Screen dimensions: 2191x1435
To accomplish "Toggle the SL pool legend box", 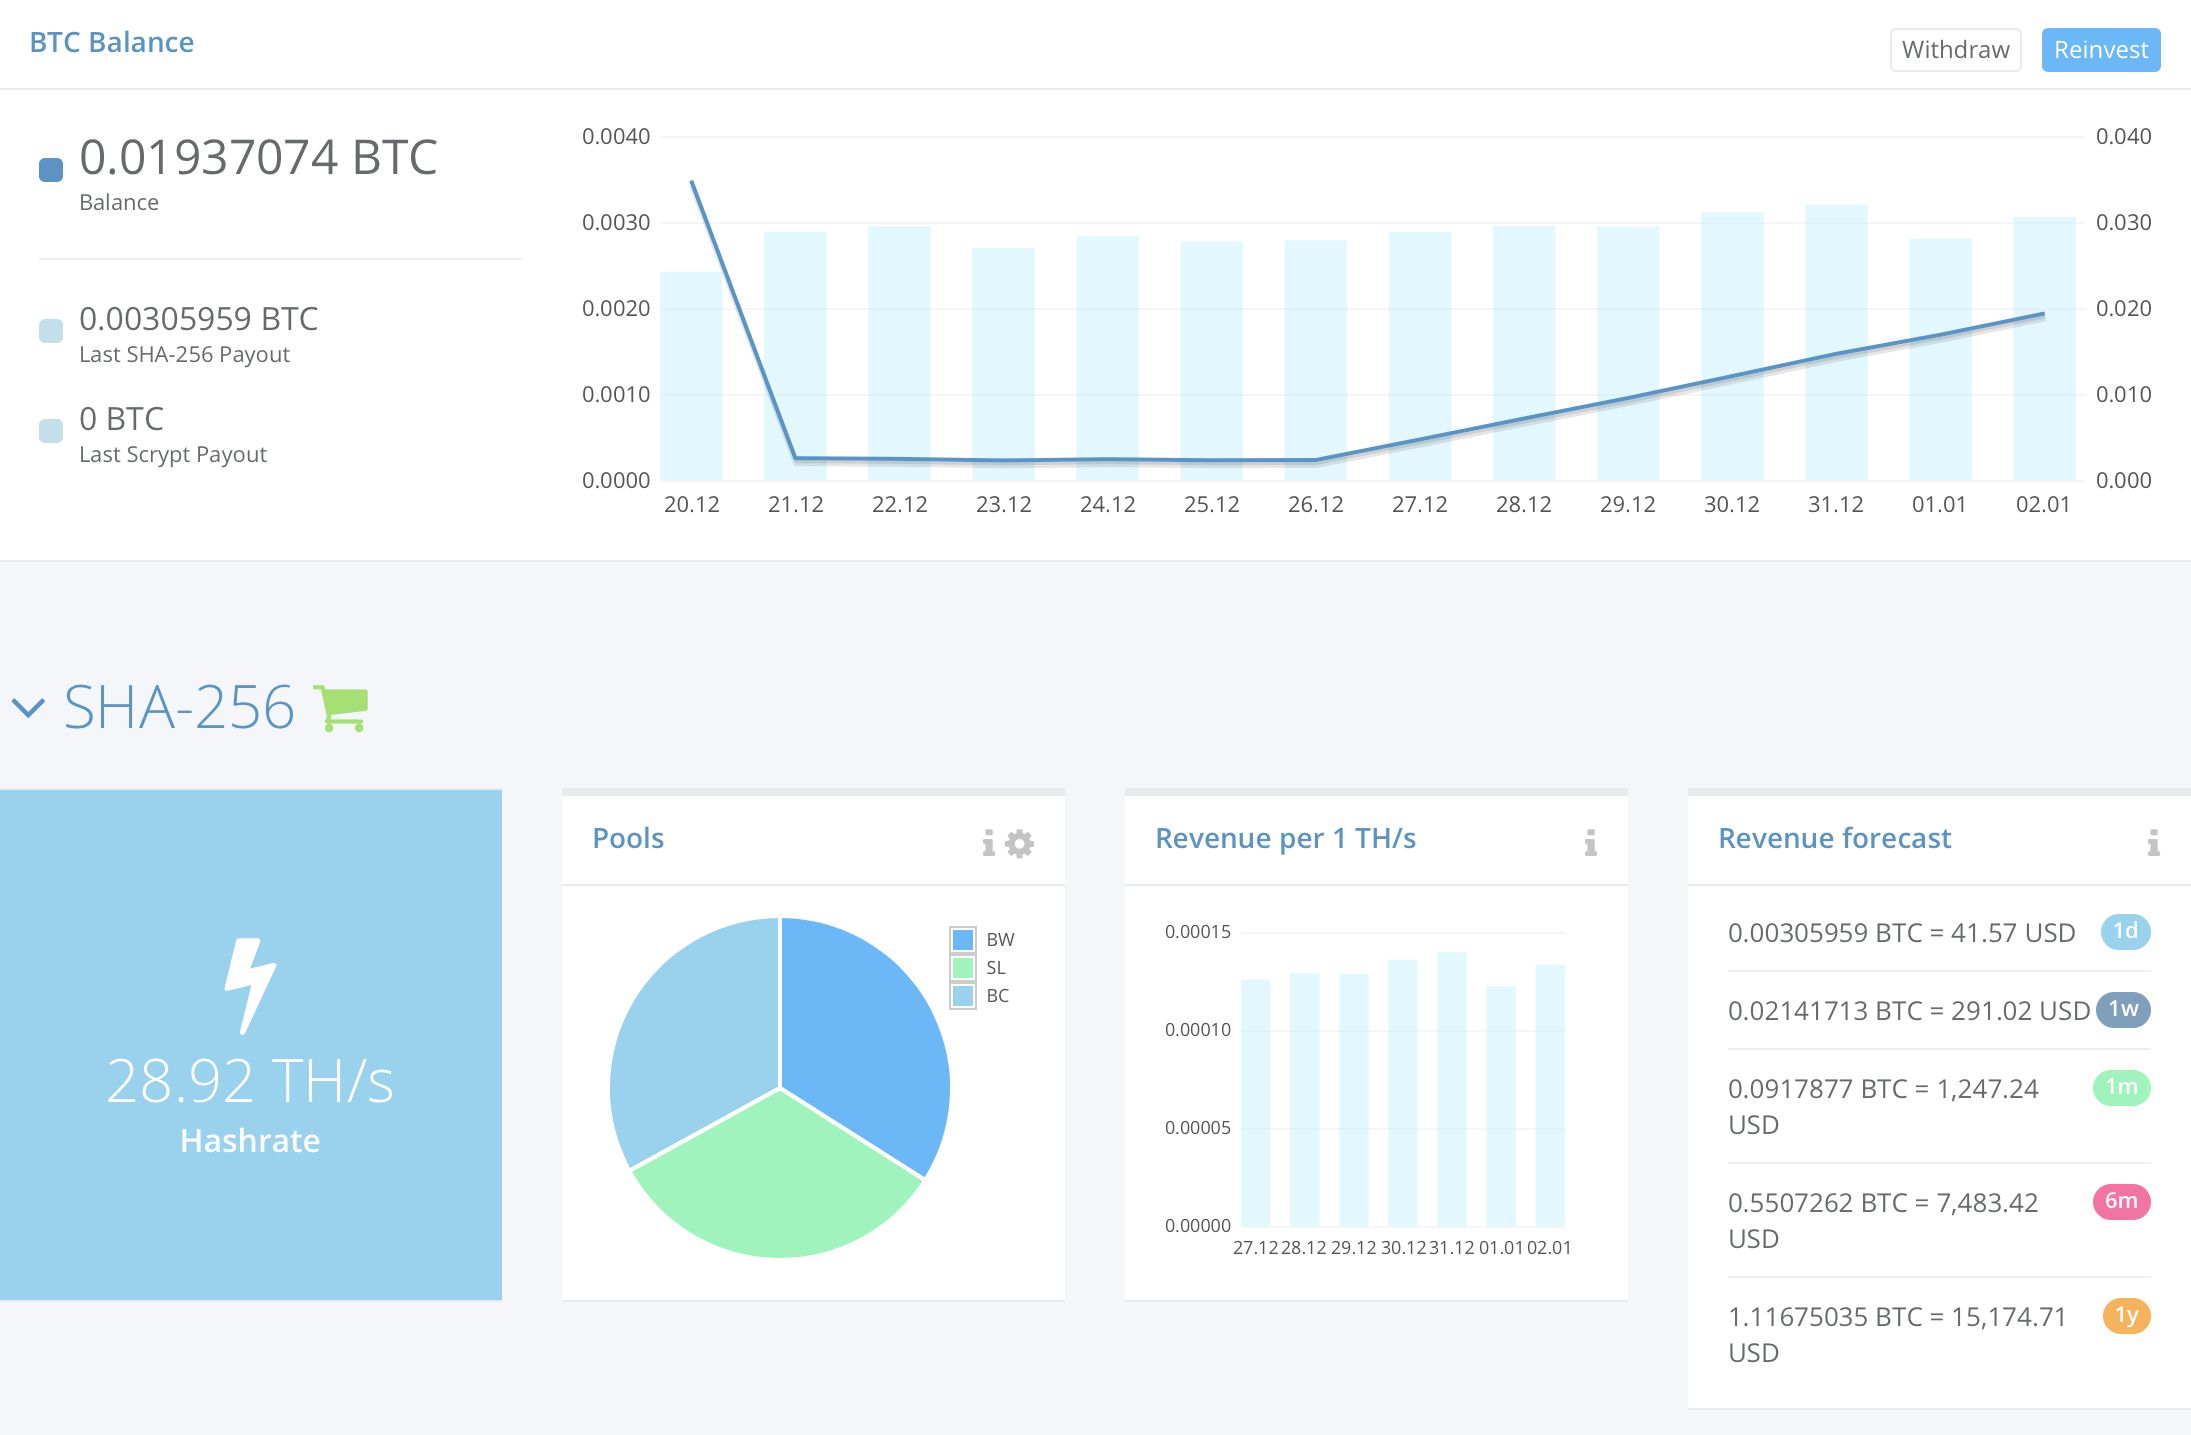I will (963, 968).
